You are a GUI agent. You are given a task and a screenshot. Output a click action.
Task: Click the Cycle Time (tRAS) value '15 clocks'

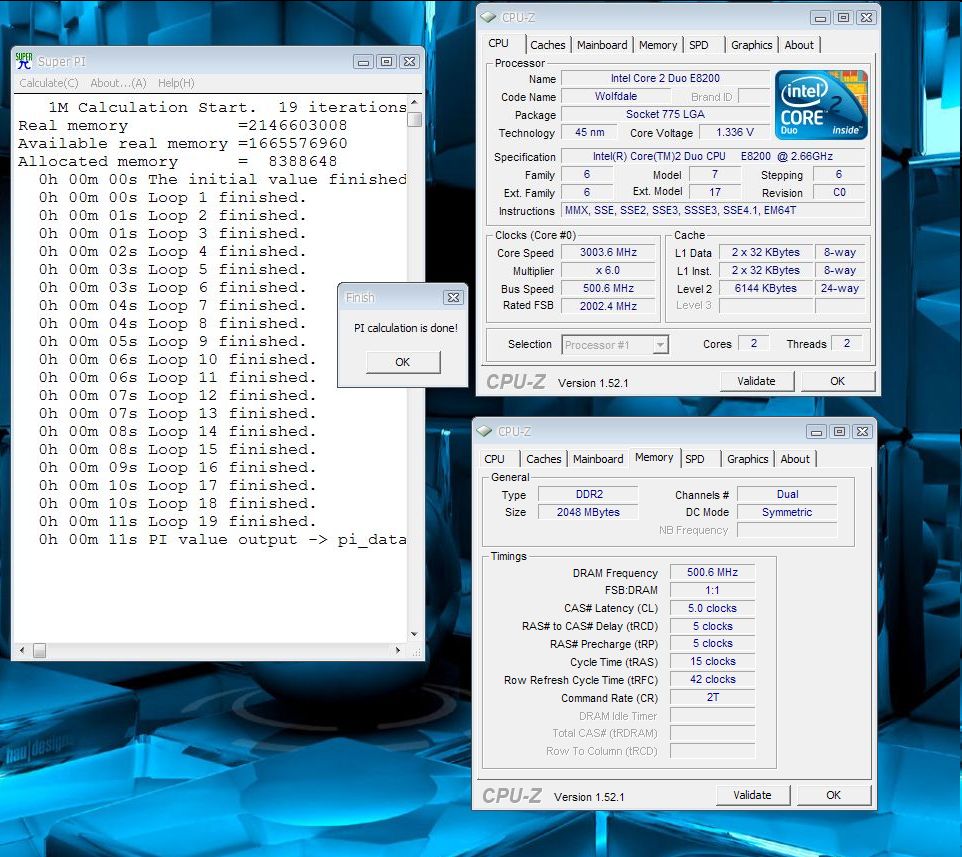712,661
